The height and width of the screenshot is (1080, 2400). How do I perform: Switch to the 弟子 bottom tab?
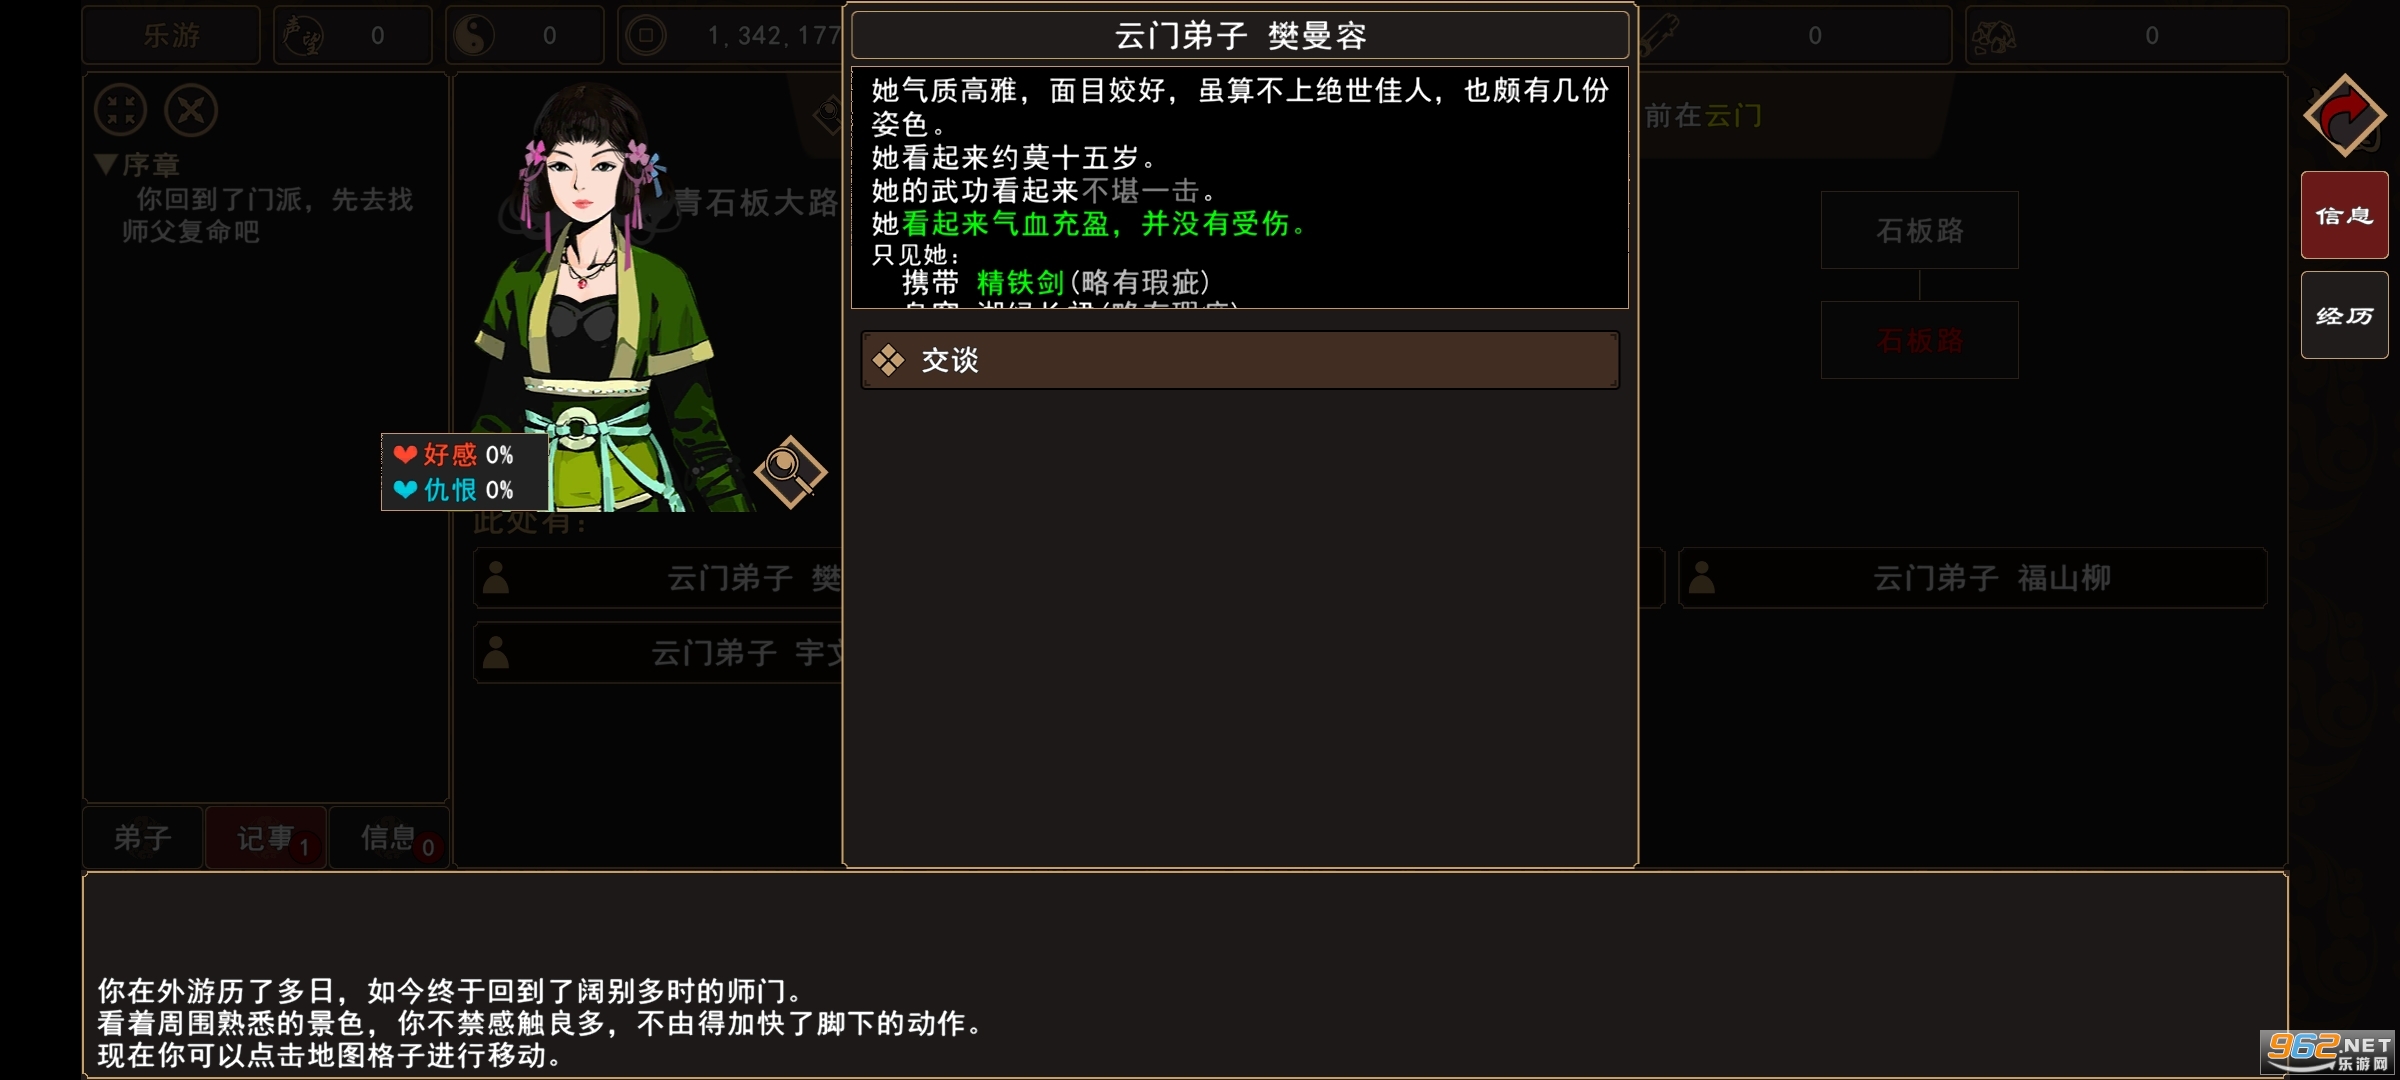pyautogui.click(x=143, y=837)
